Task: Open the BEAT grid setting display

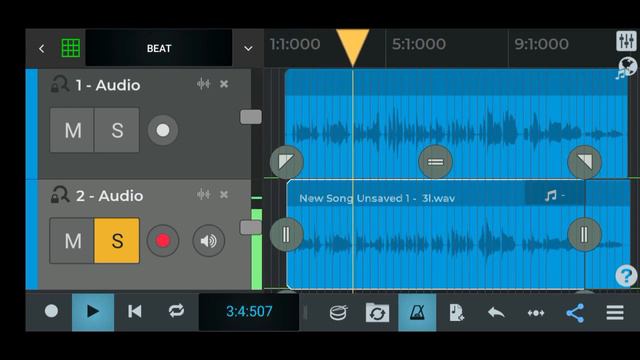Action: [159, 48]
